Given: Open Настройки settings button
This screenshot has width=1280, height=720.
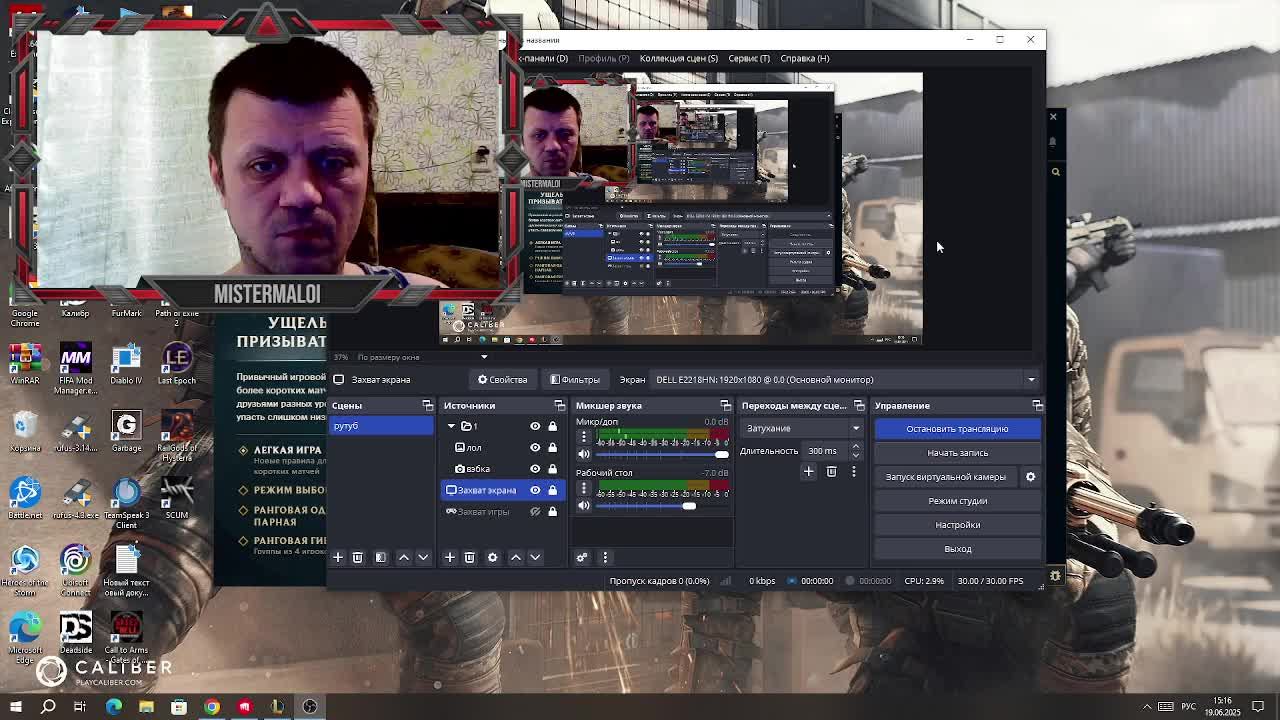Looking at the screenshot, I should point(957,525).
